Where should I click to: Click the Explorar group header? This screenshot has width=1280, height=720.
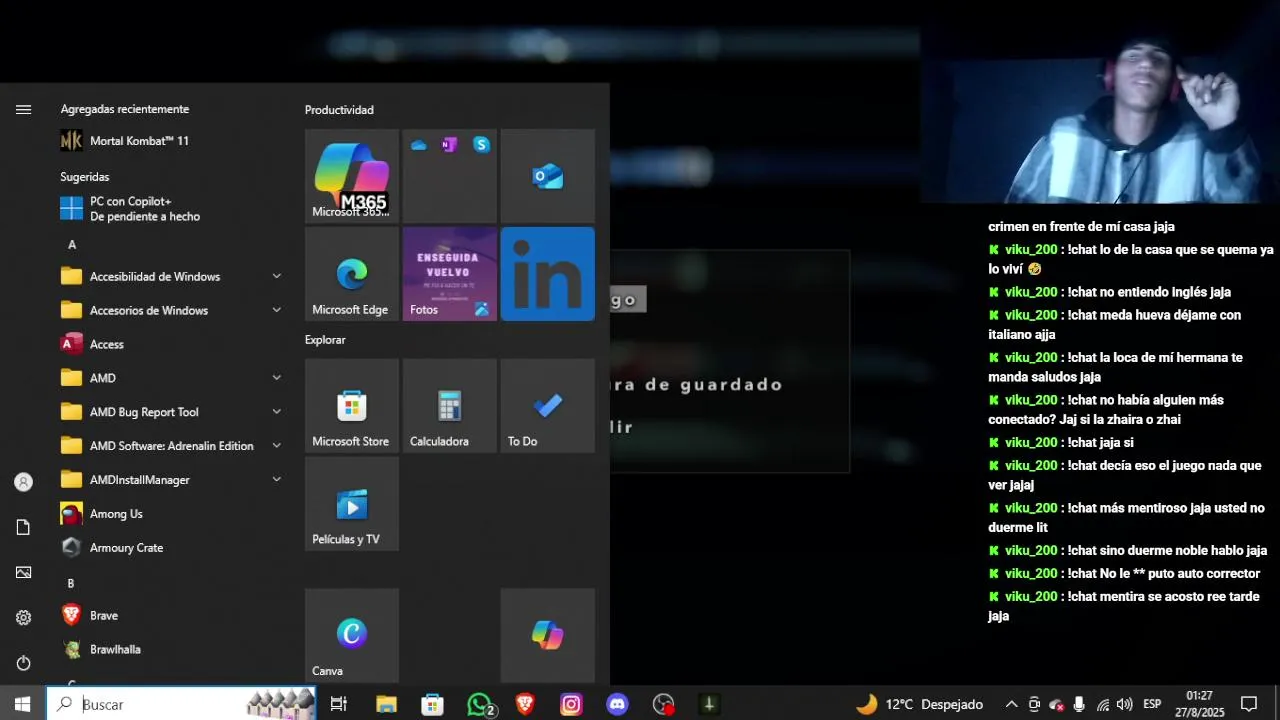click(x=325, y=340)
